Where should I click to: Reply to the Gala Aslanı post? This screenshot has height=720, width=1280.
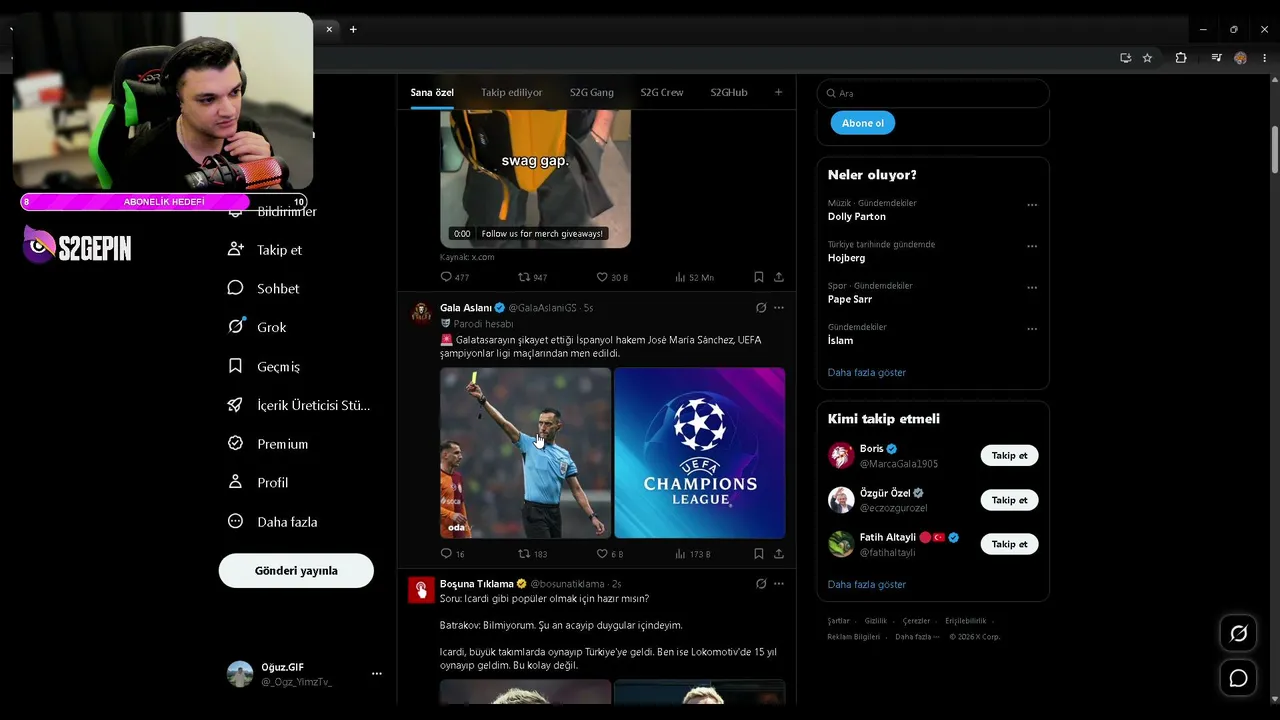click(x=446, y=553)
